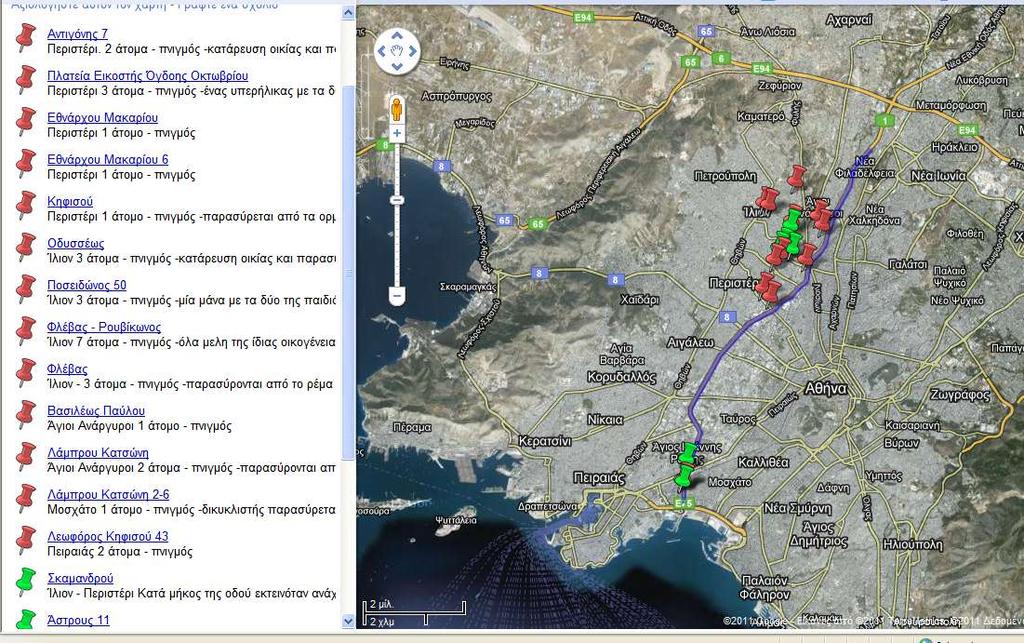Click the Καλλιθέα label on the map
This screenshot has width=1024, height=643.
(763, 462)
